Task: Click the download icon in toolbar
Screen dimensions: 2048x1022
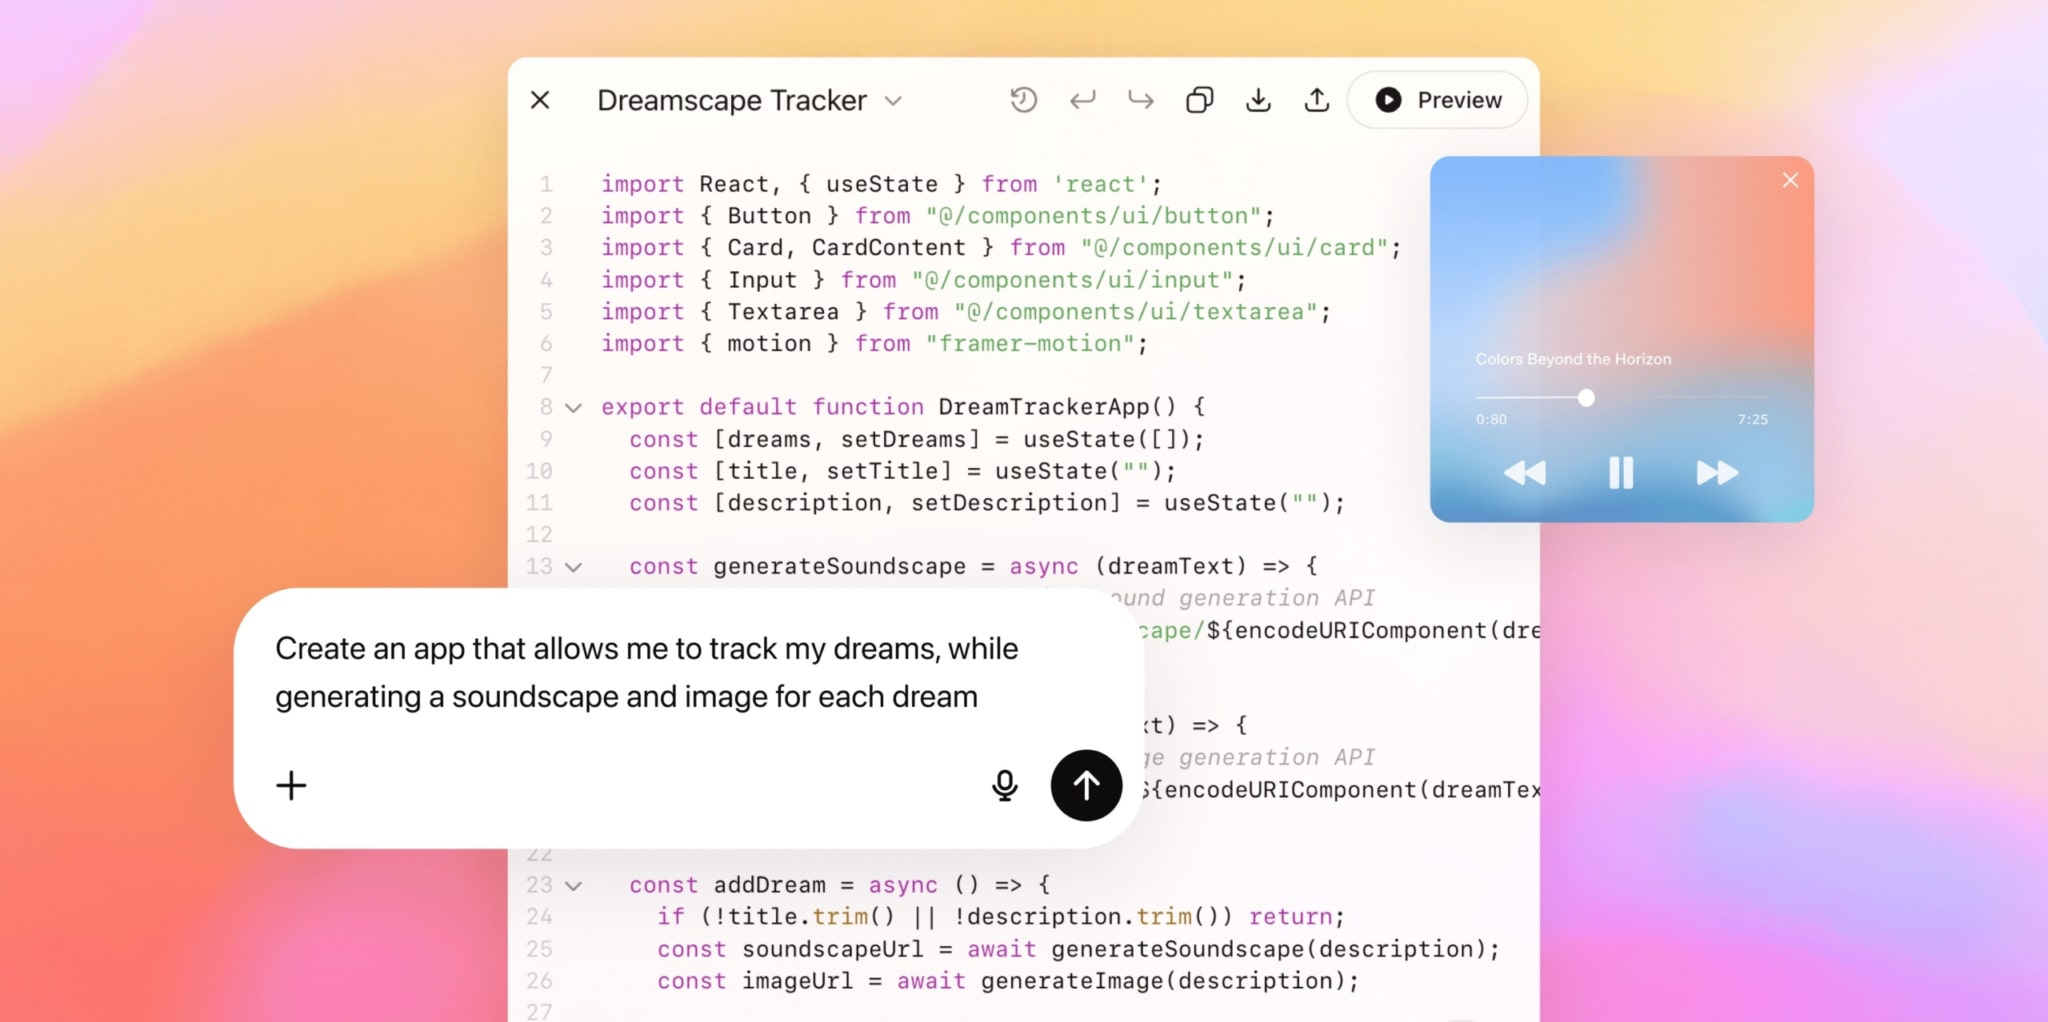Action: pyautogui.click(x=1258, y=100)
